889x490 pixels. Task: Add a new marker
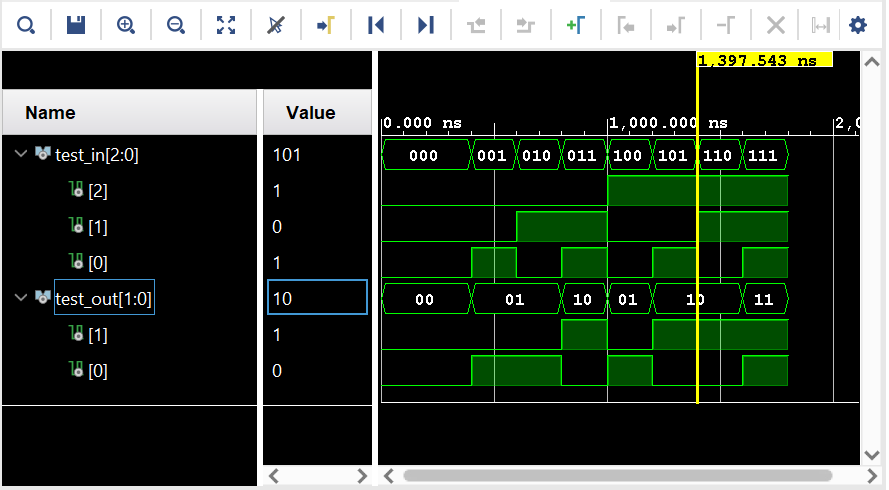(575, 25)
